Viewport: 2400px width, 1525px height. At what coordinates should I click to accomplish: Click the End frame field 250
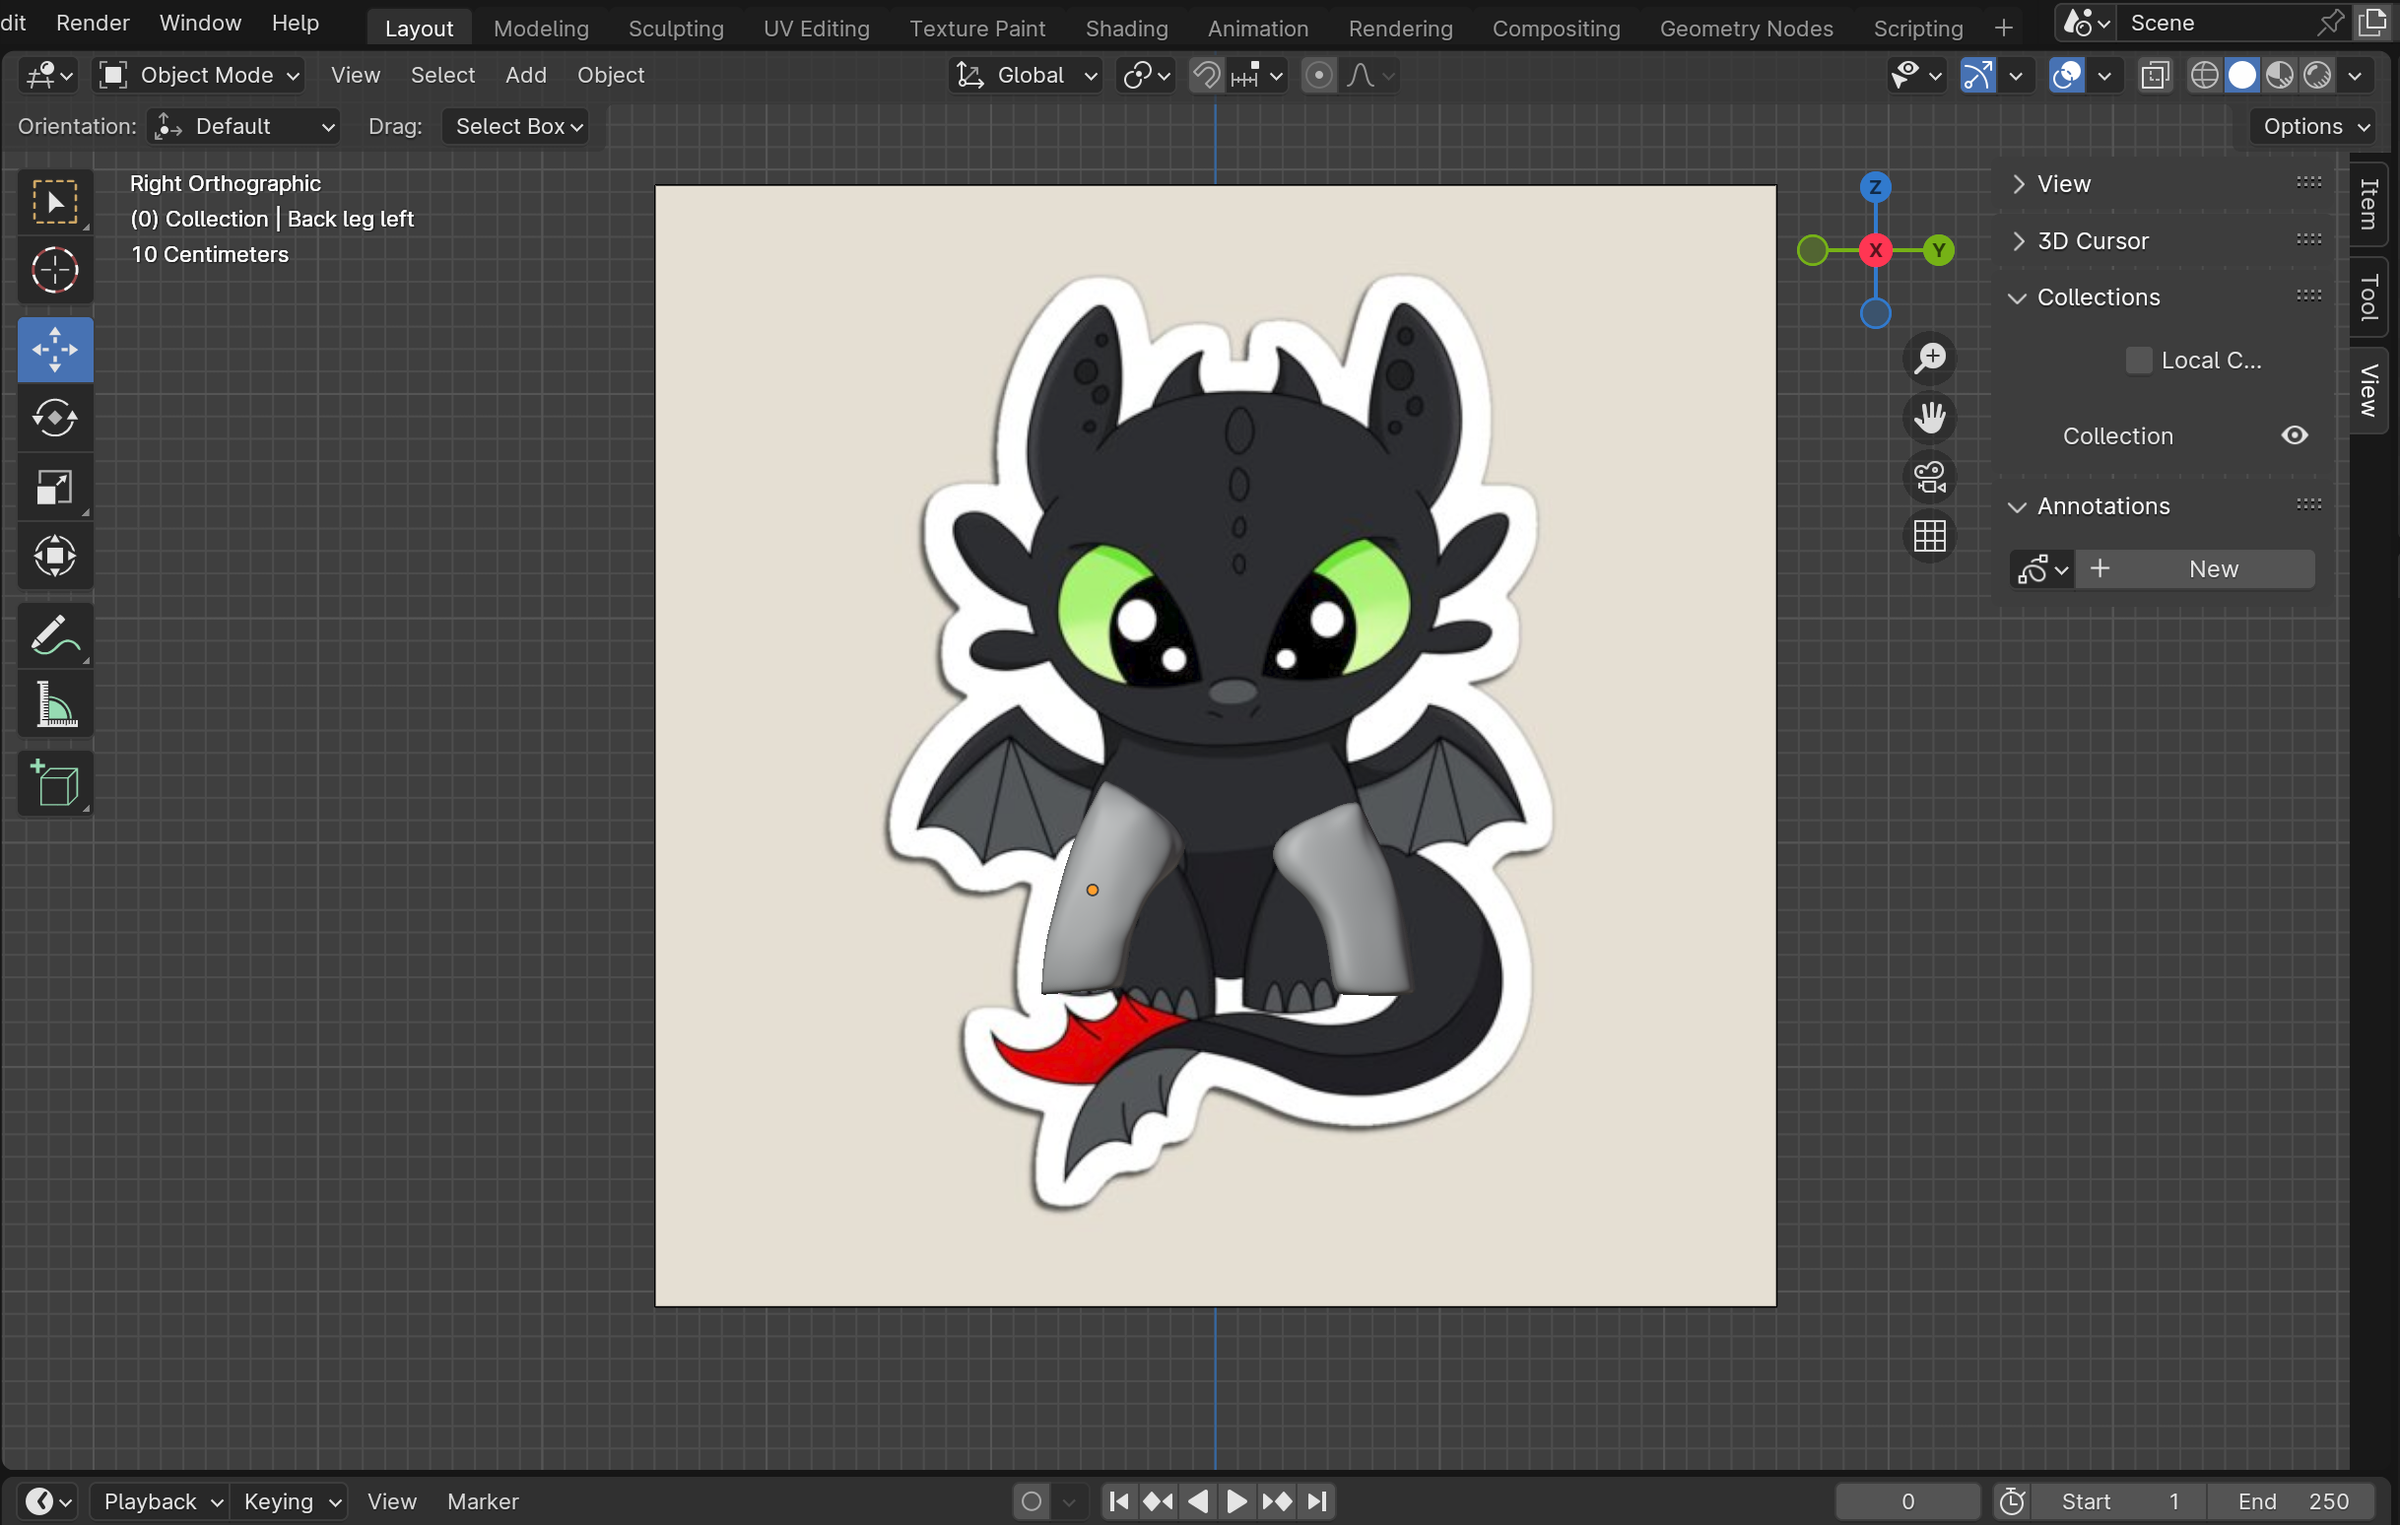coord(2293,1501)
